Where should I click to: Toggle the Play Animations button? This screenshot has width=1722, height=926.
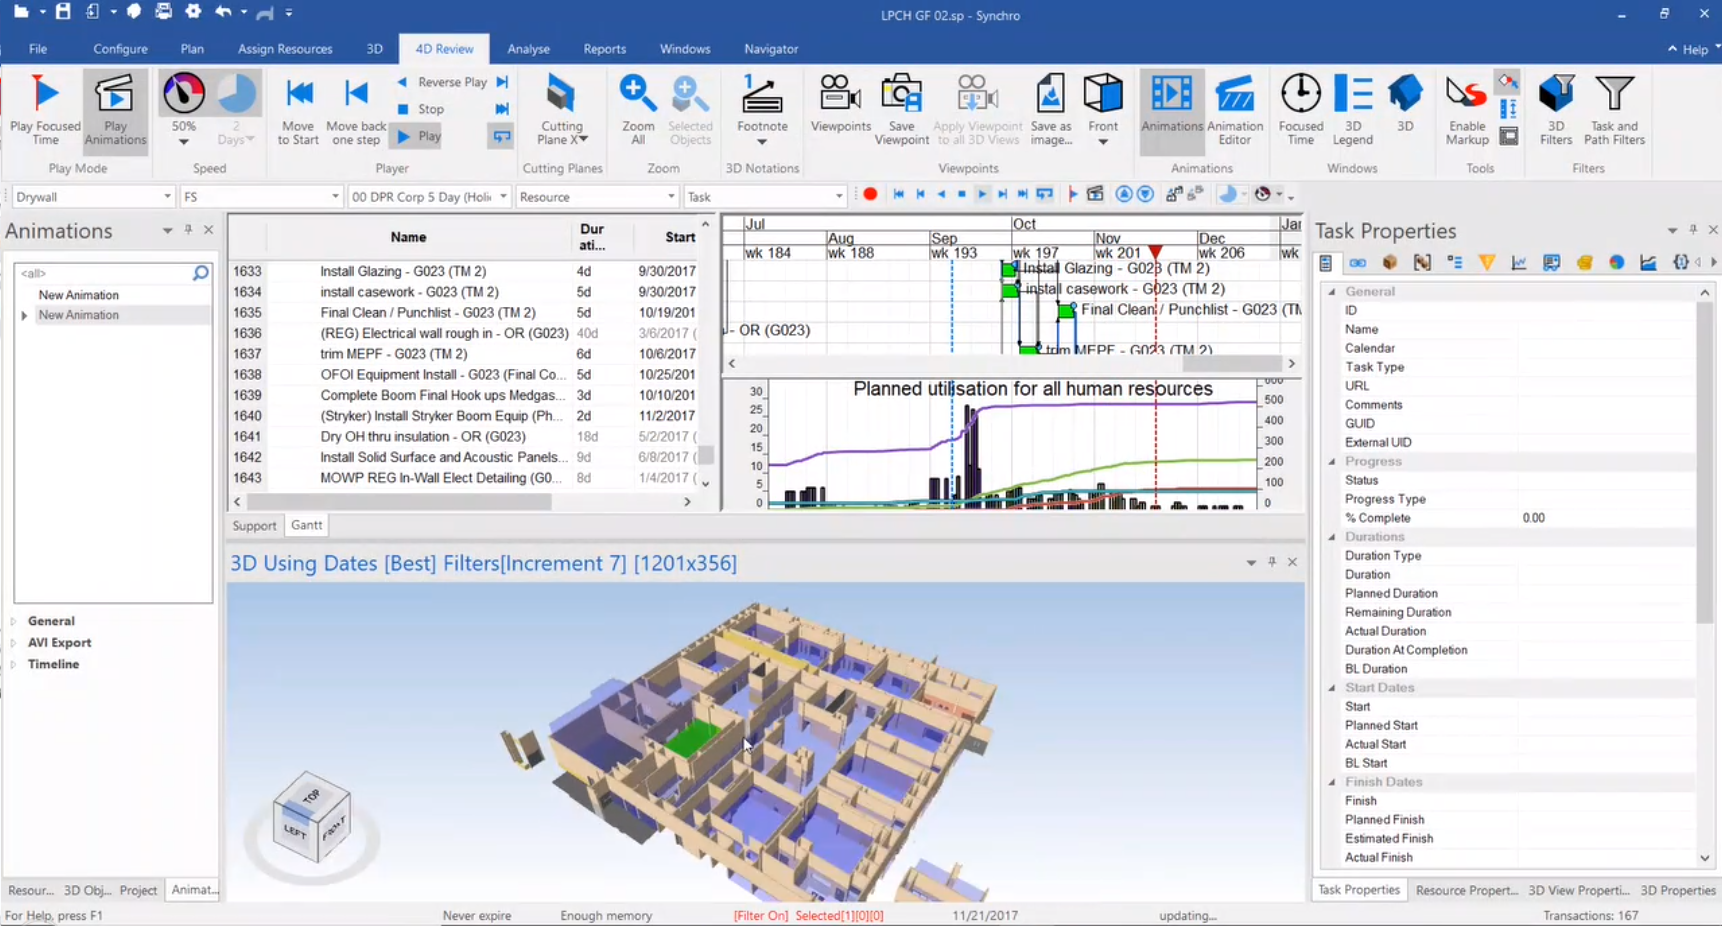115,110
